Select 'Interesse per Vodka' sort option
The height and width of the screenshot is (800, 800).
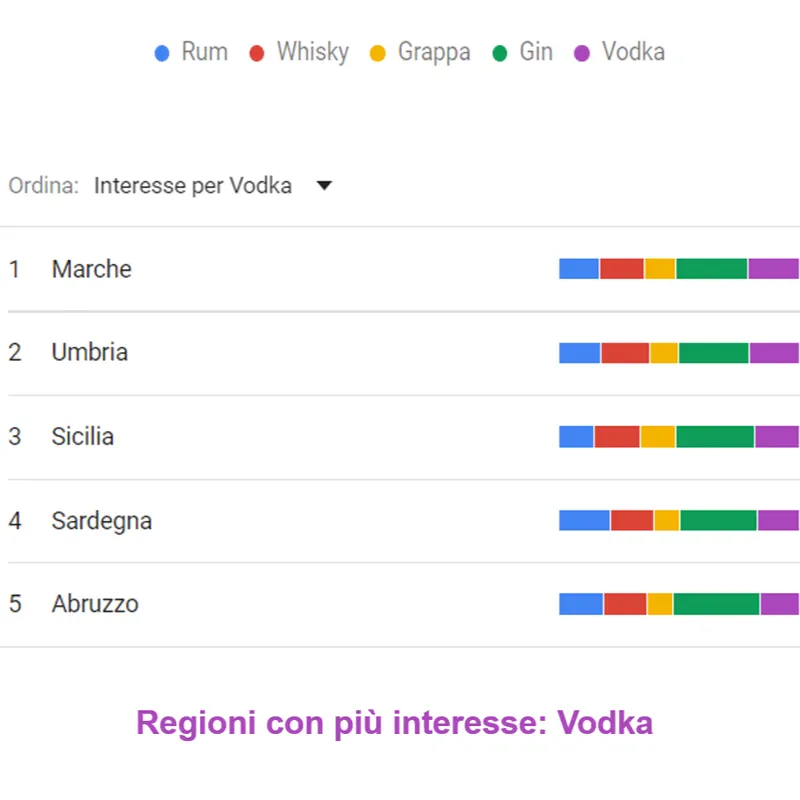click(x=192, y=186)
